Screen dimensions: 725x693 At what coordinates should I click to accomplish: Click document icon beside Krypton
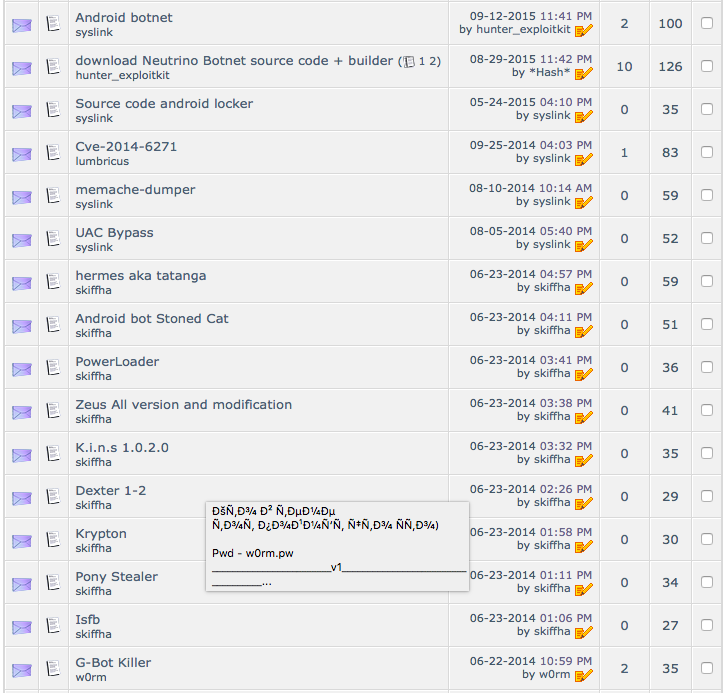pos(54,539)
